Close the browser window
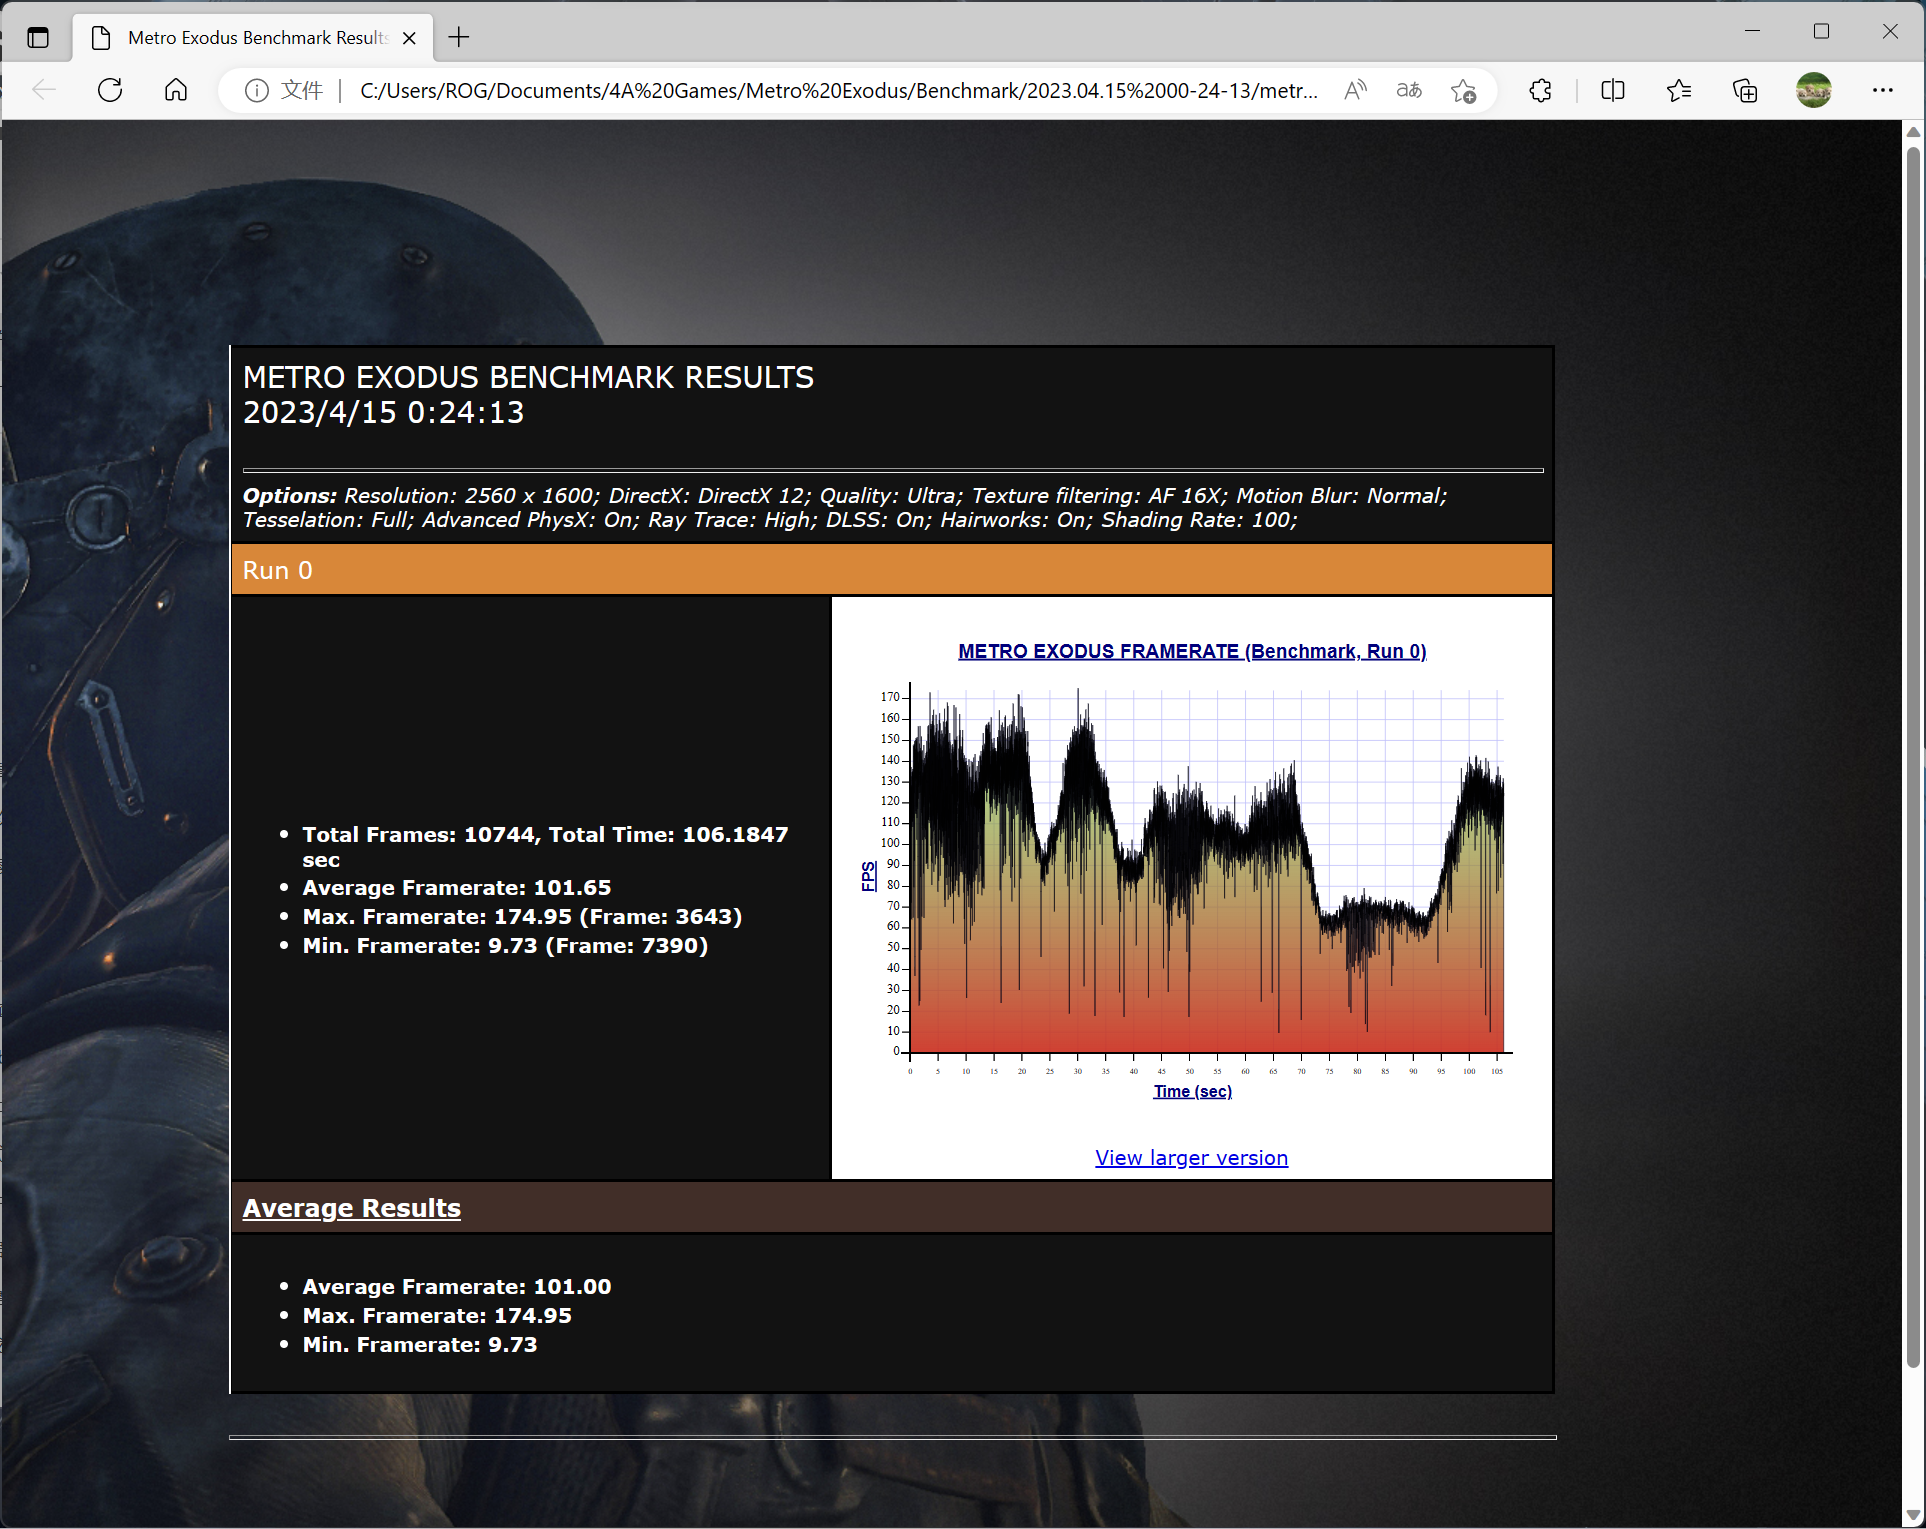Screen dimensions: 1926x1529 tap(1890, 31)
